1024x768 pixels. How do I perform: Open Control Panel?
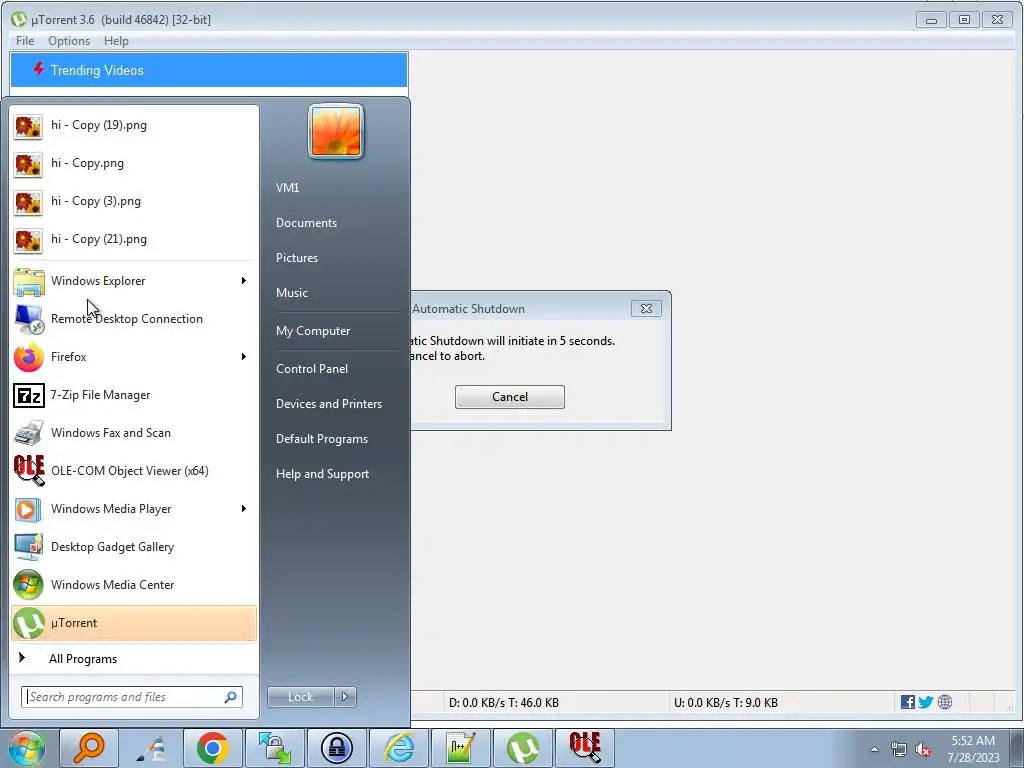point(312,369)
